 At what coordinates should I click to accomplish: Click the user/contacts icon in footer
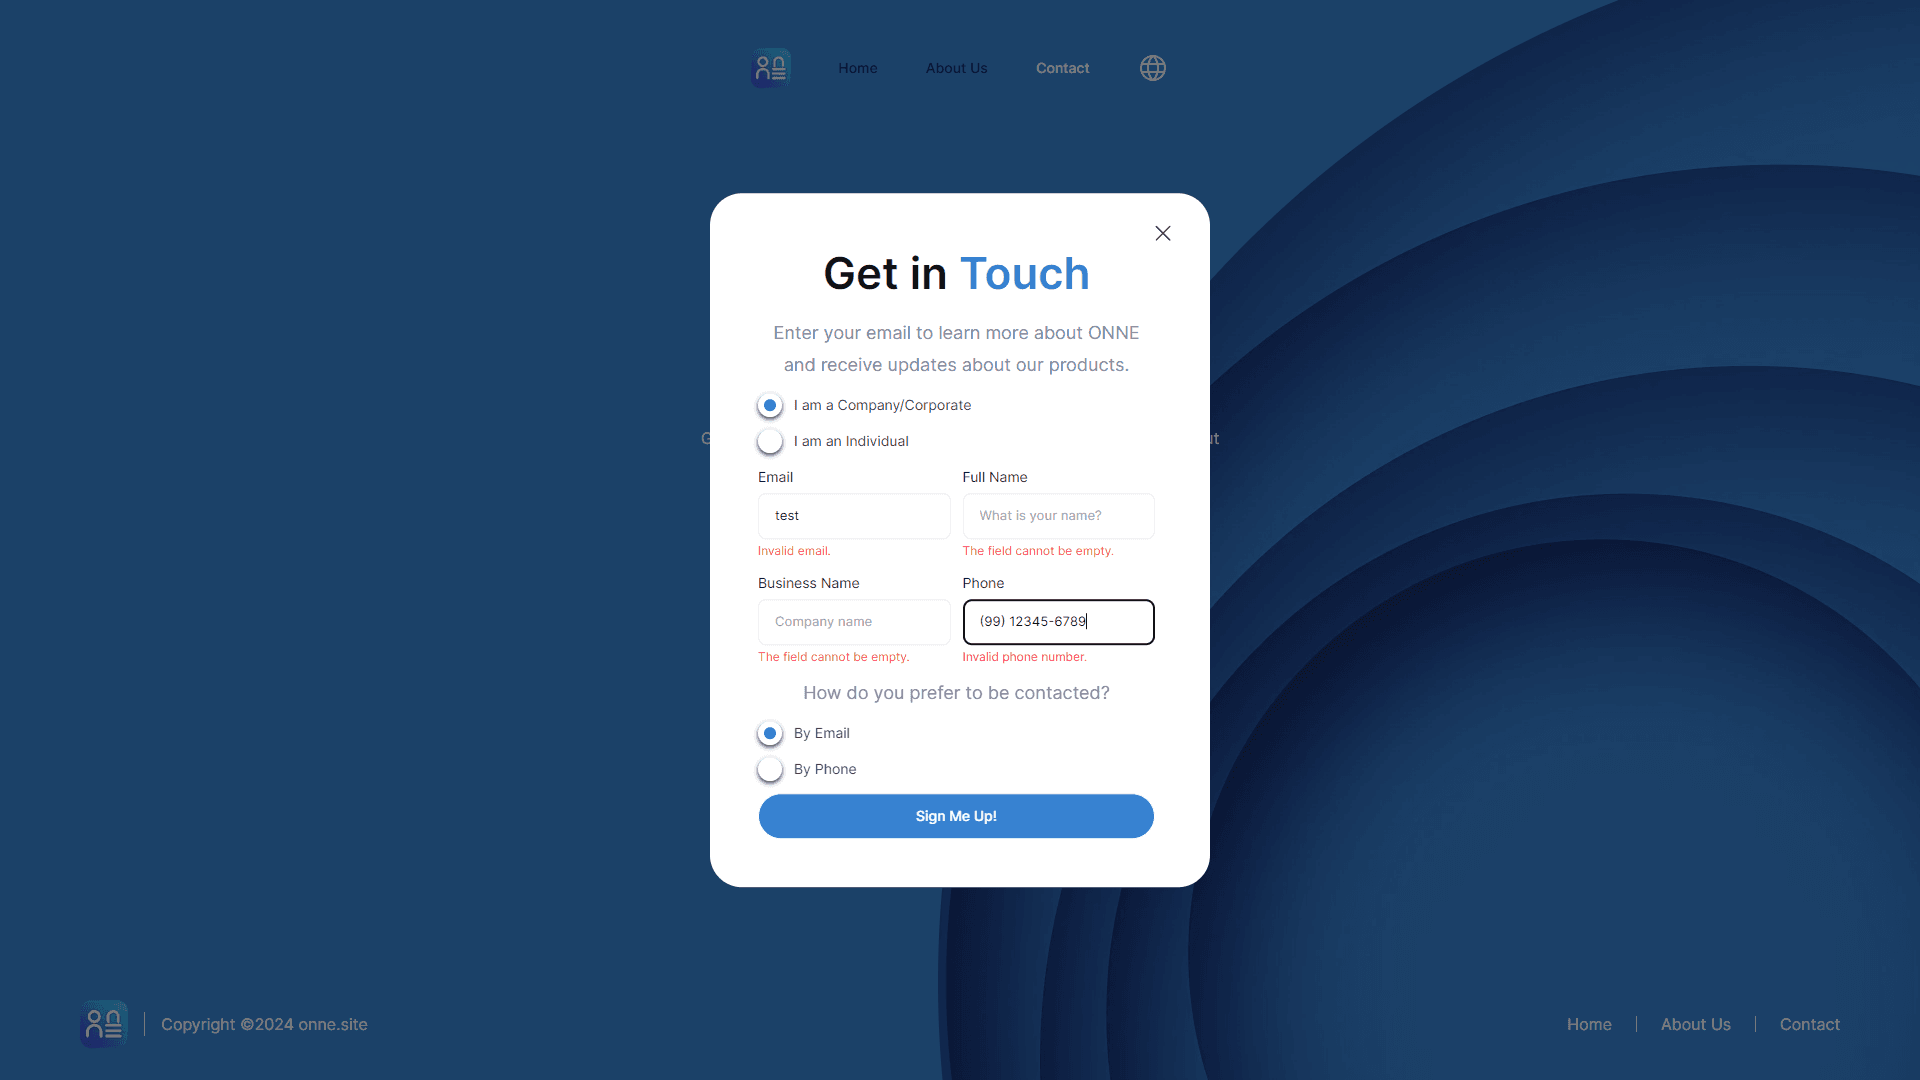pyautogui.click(x=104, y=1025)
